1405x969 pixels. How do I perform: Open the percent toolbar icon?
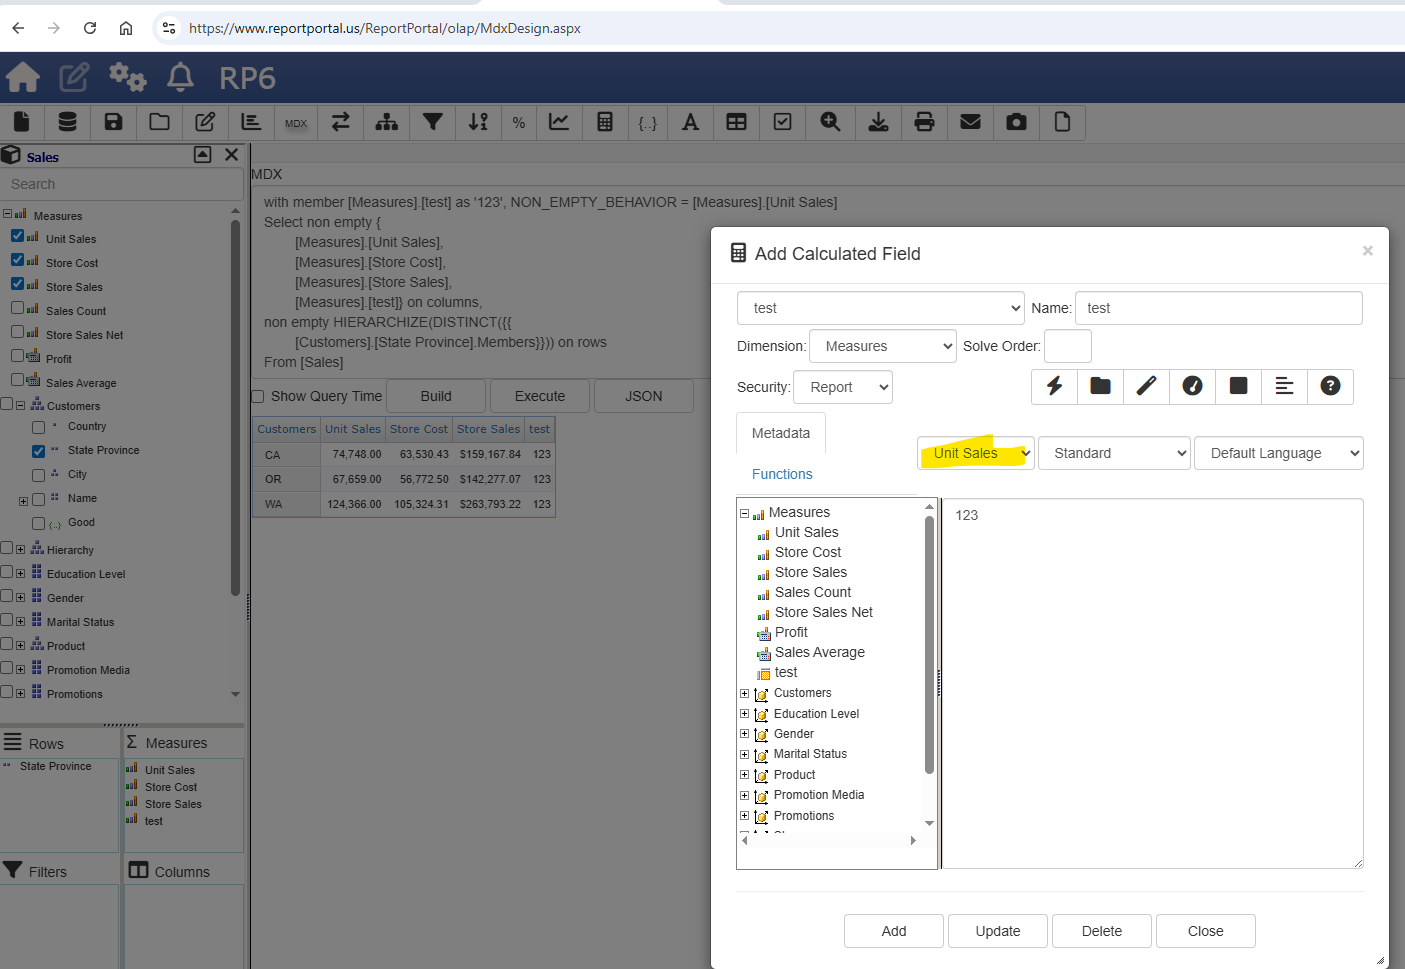click(x=519, y=123)
